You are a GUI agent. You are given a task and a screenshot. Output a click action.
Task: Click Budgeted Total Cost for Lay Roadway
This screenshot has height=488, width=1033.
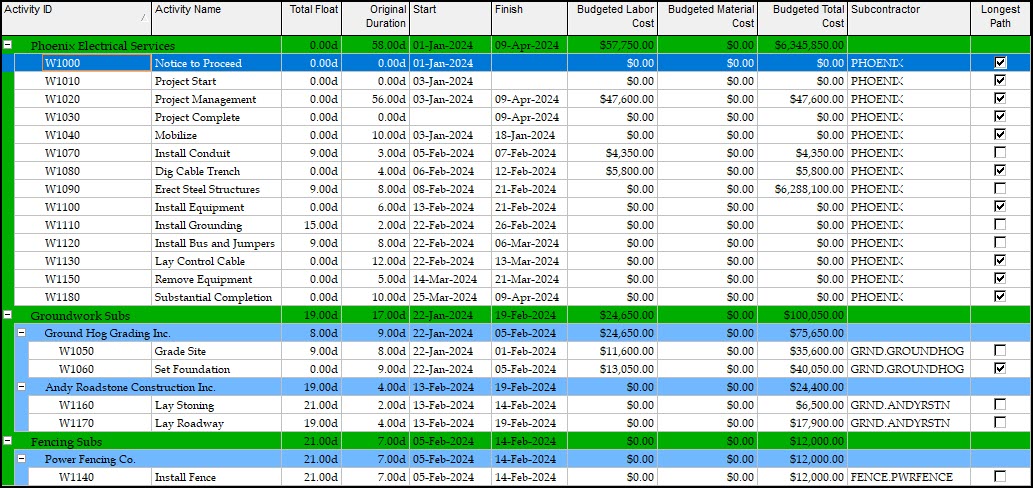pyautogui.click(x=802, y=423)
